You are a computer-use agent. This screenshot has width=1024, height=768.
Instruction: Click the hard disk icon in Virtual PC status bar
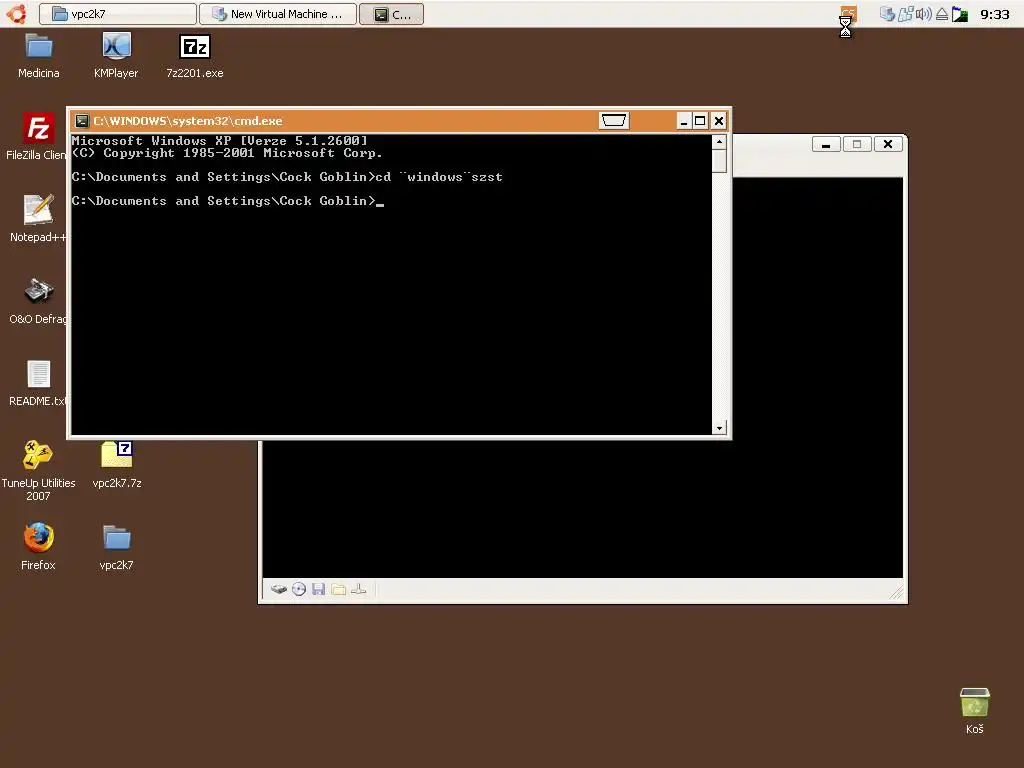[x=279, y=589]
